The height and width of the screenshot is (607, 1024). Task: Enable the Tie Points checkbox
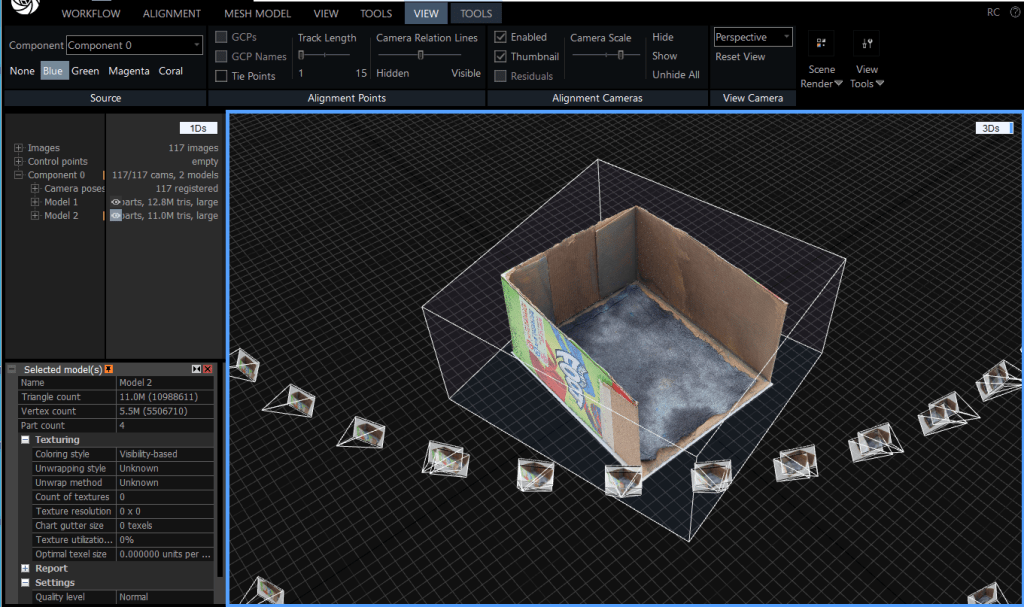tap(222, 76)
